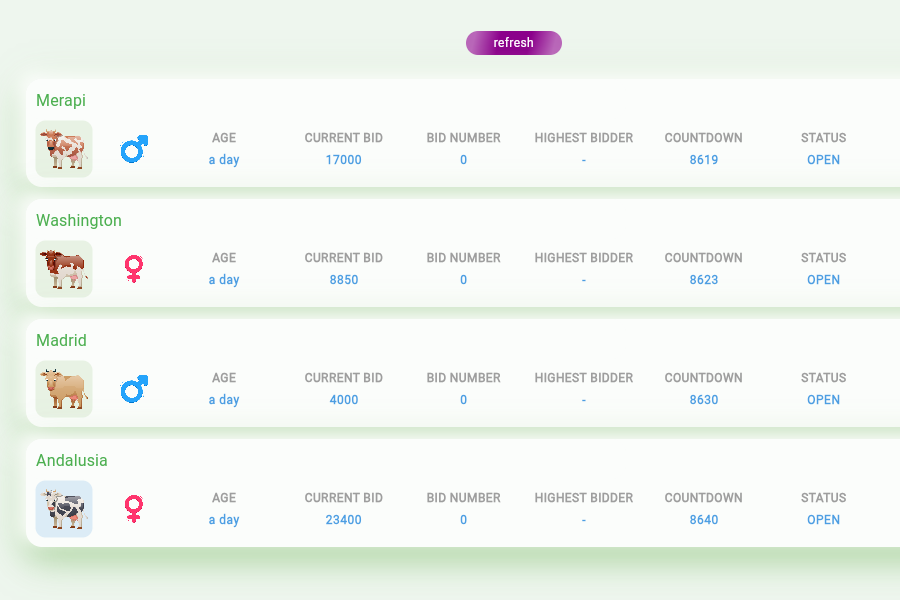Open Merapi cow thumbnail image
The image size is (900, 600).
64,149
